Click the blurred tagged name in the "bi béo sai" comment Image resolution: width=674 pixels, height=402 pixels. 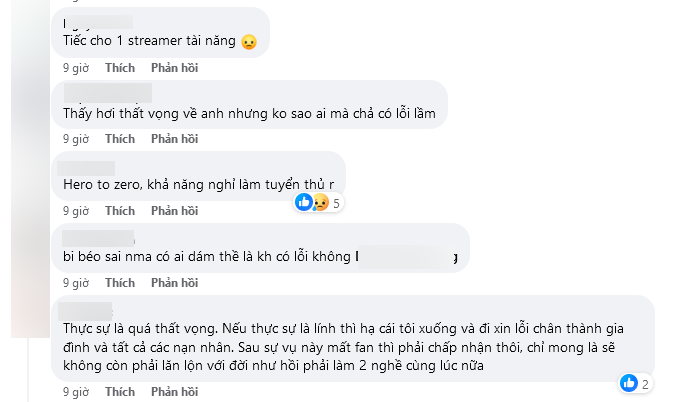coord(406,257)
